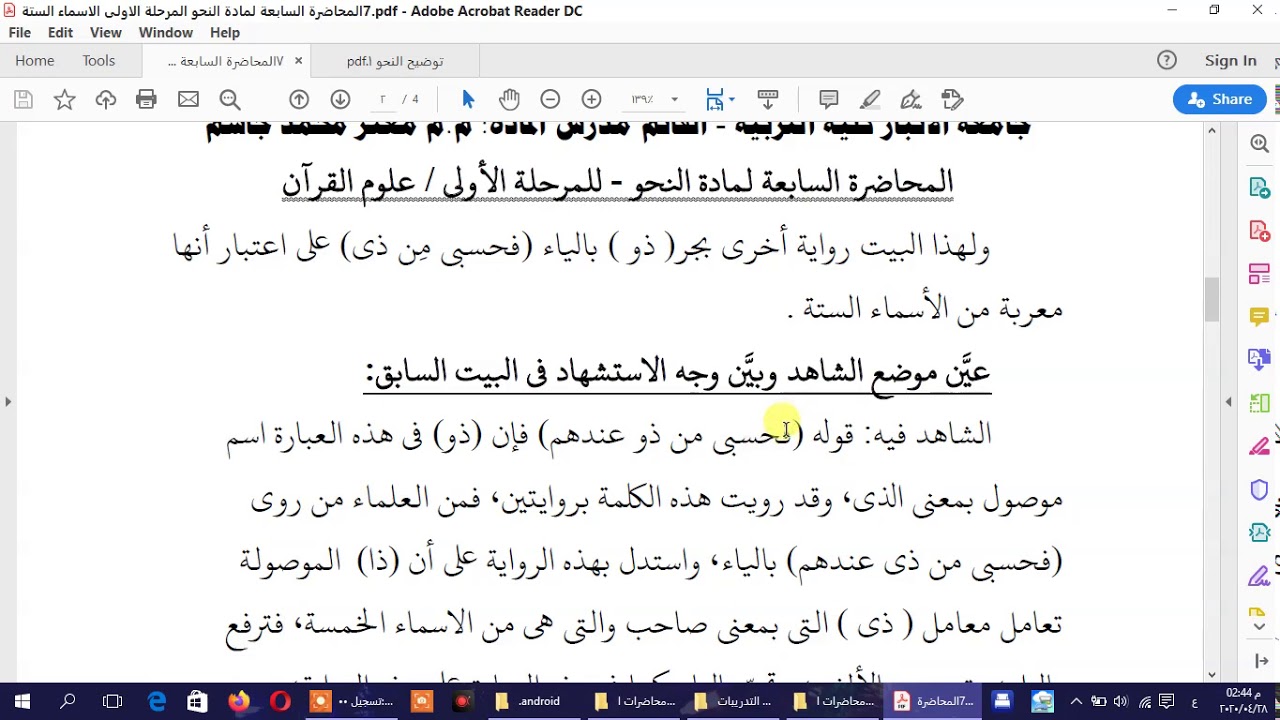
Task: Activate the Hand pan tool
Action: 509,99
